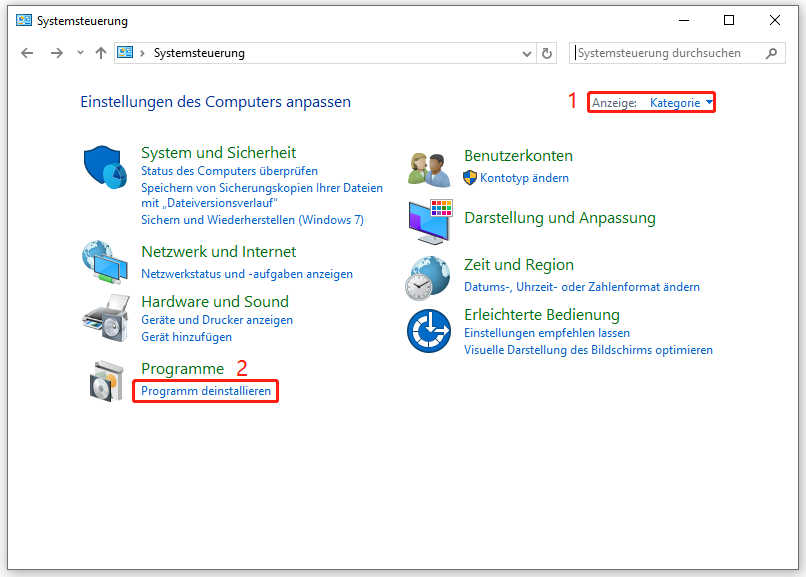
Task: Open recent pages chevron beside forward button
Action: tap(79, 52)
